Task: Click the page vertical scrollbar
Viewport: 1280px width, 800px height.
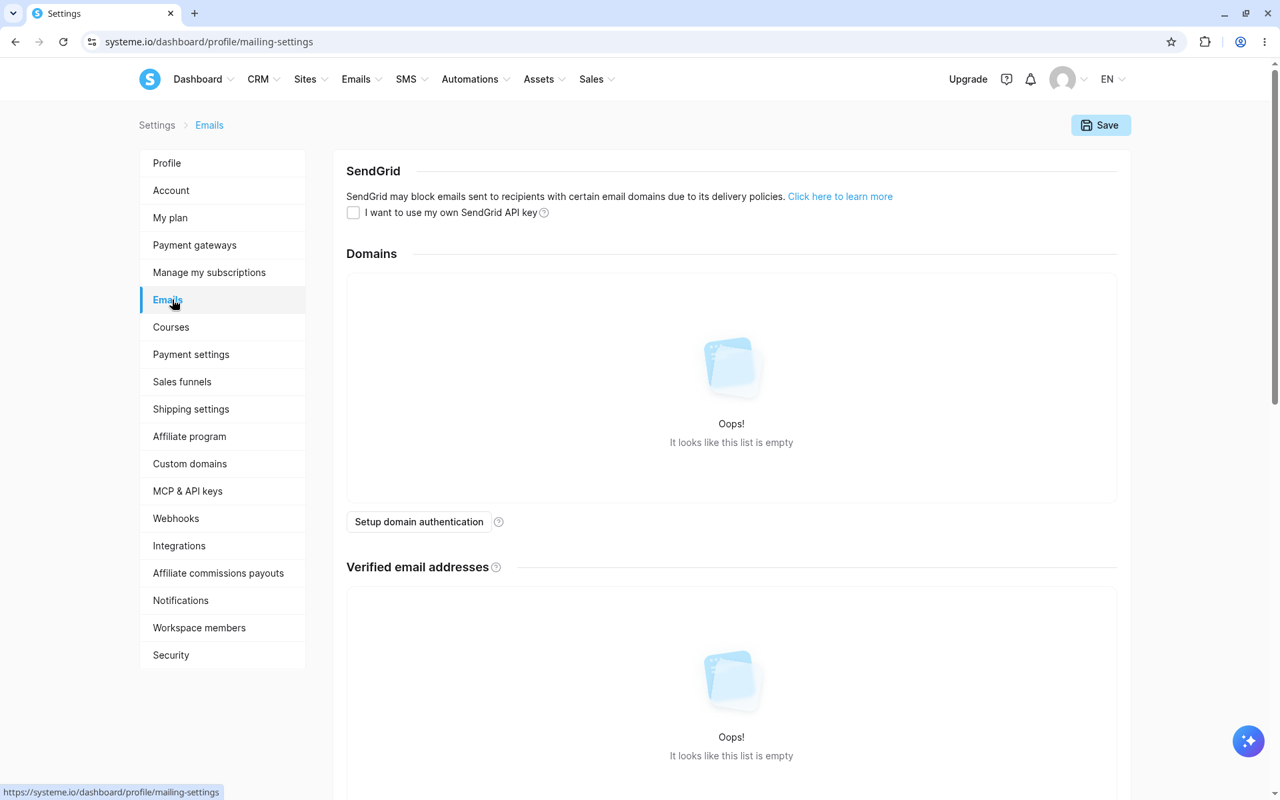Action: tap(1274, 237)
